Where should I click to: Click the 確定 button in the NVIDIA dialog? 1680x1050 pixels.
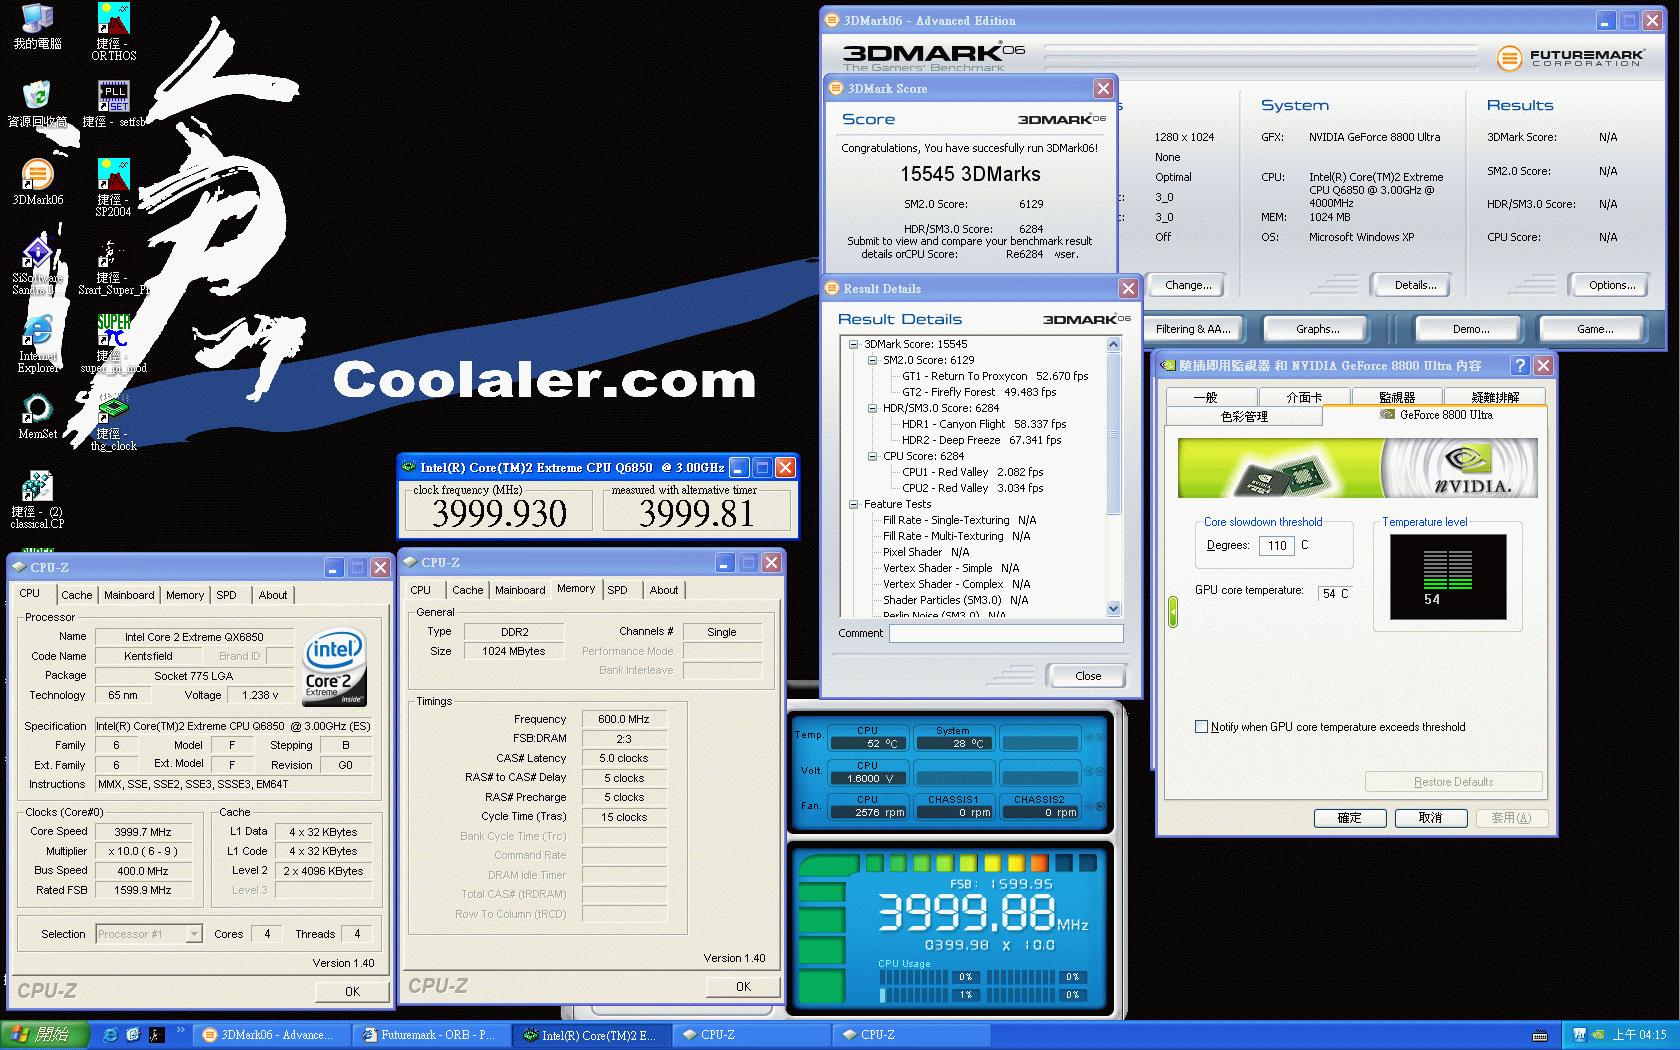(x=1350, y=818)
